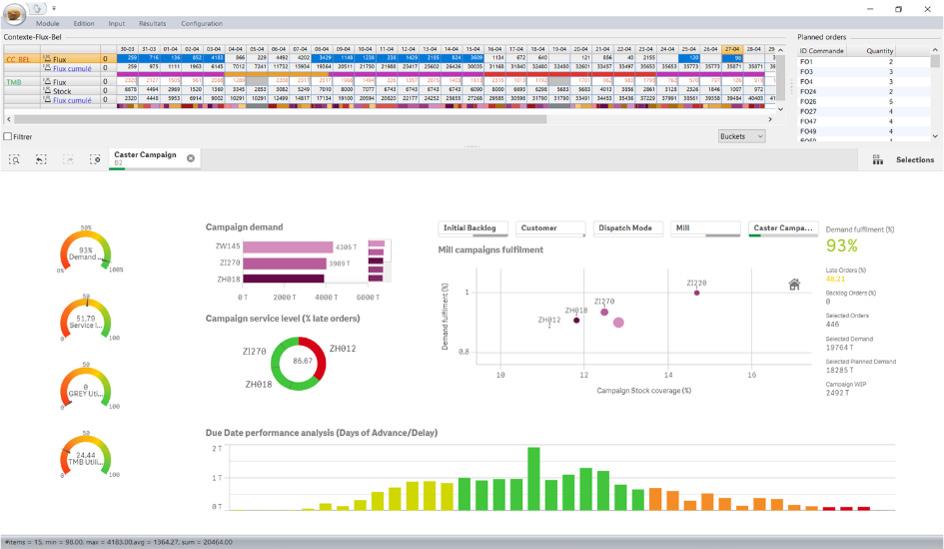Open the round application orb menu
This screenshot has width=944, height=549.
[x=14, y=14]
